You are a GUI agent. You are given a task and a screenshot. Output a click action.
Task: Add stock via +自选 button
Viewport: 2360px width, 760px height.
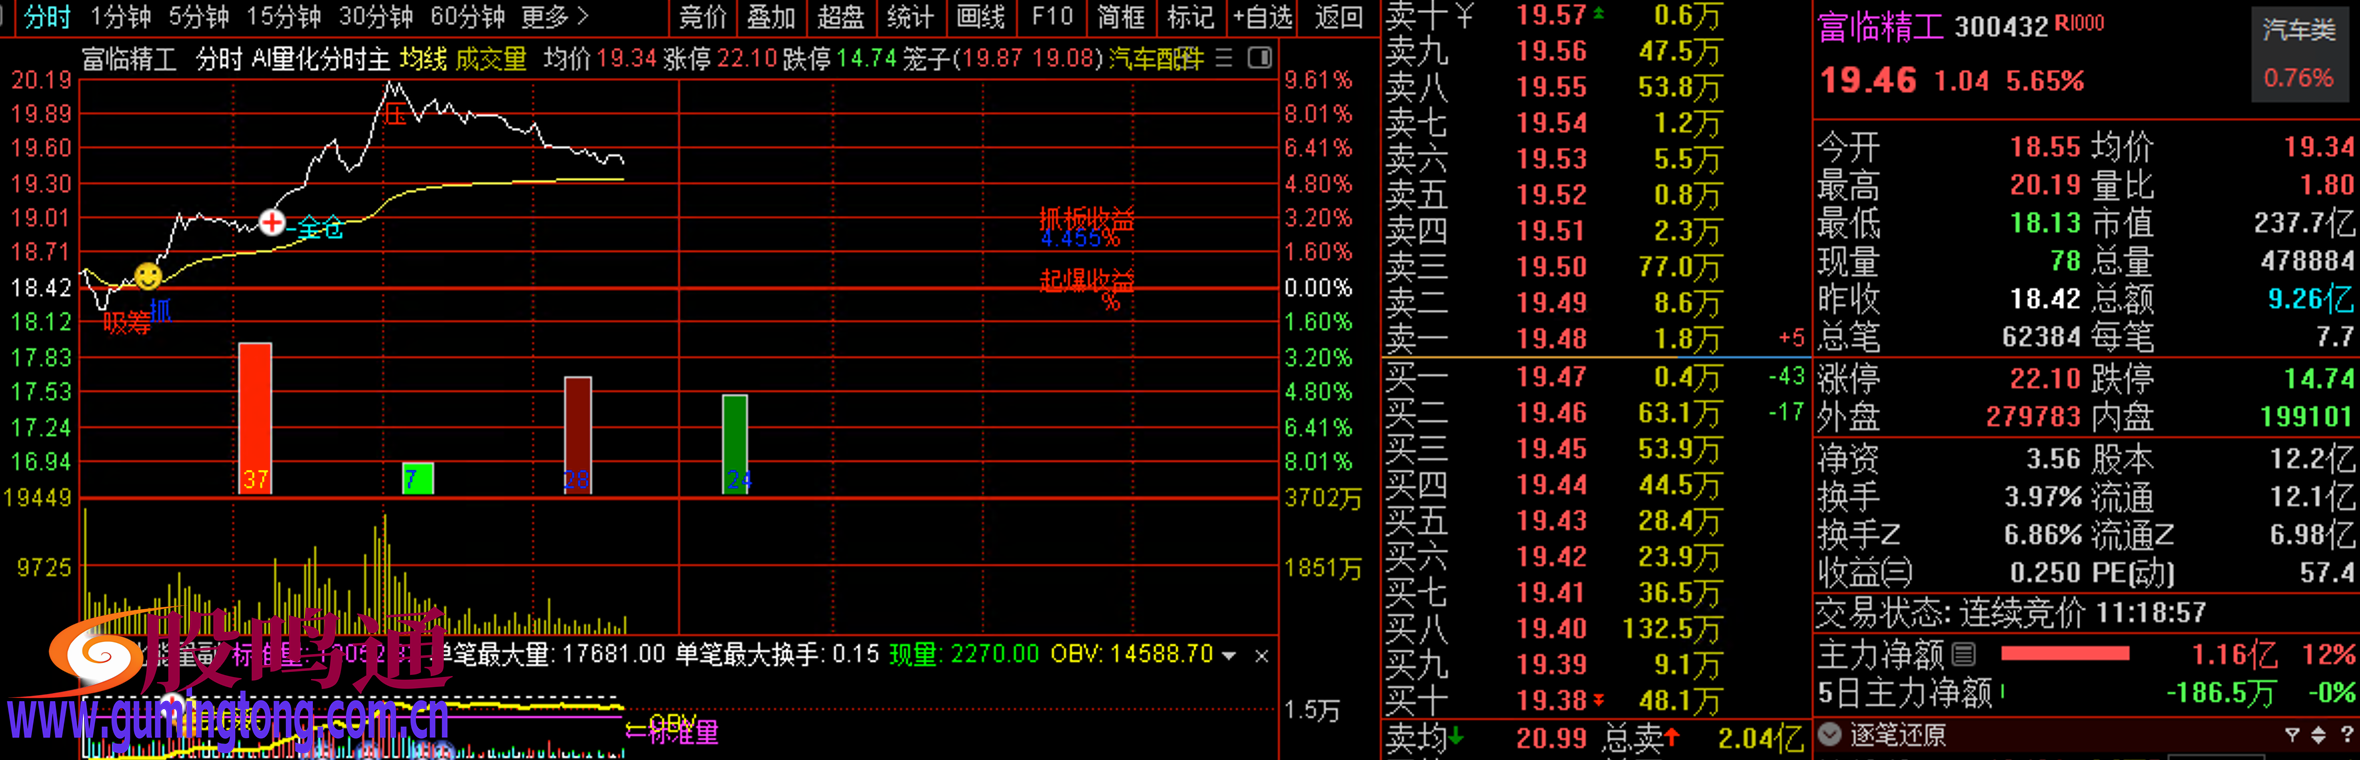1262,17
